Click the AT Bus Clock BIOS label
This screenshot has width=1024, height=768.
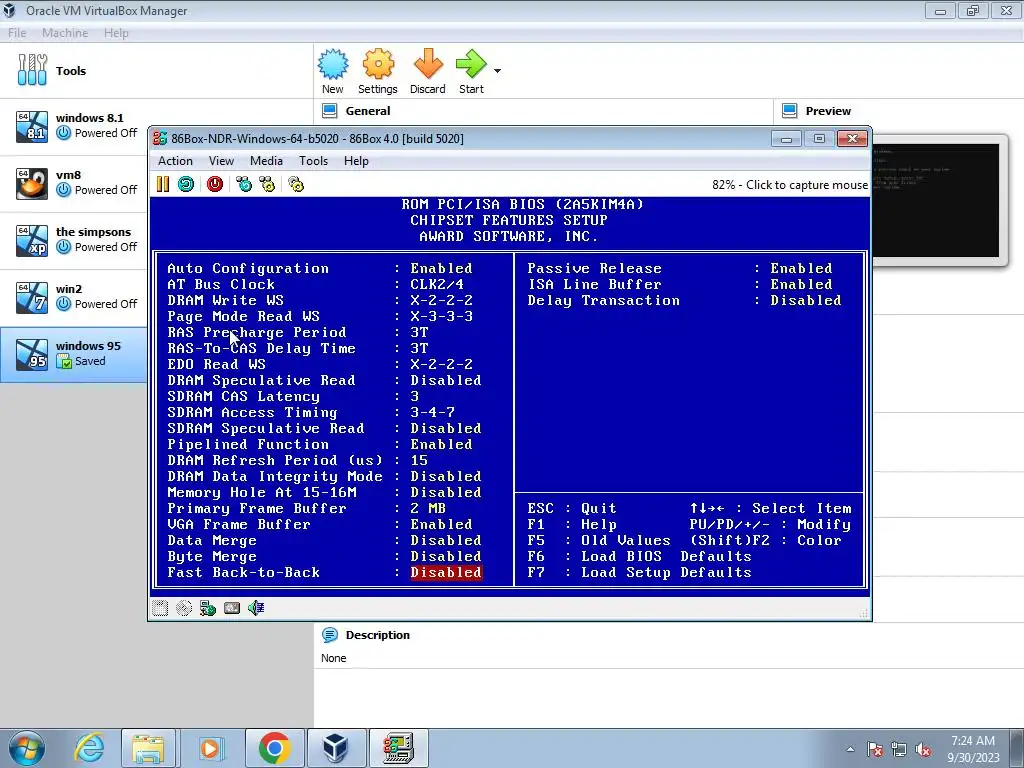[221, 284]
